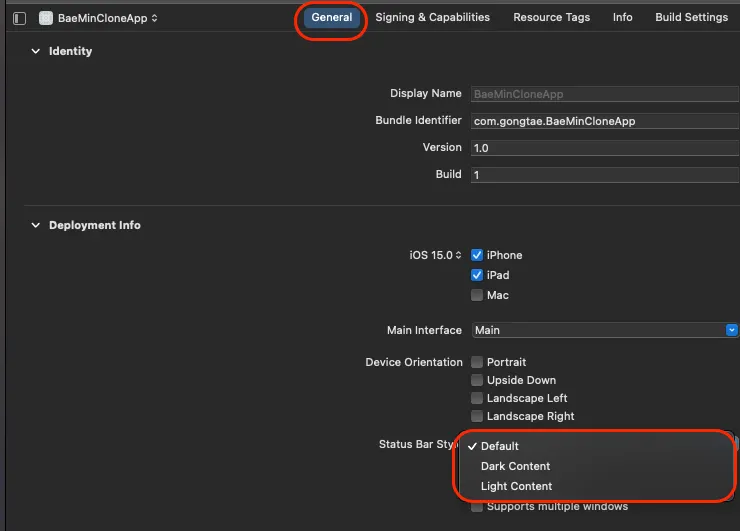This screenshot has width=740, height=531.
Task: Enable the Mac checkbox
Action: click(x=477, y=295)
